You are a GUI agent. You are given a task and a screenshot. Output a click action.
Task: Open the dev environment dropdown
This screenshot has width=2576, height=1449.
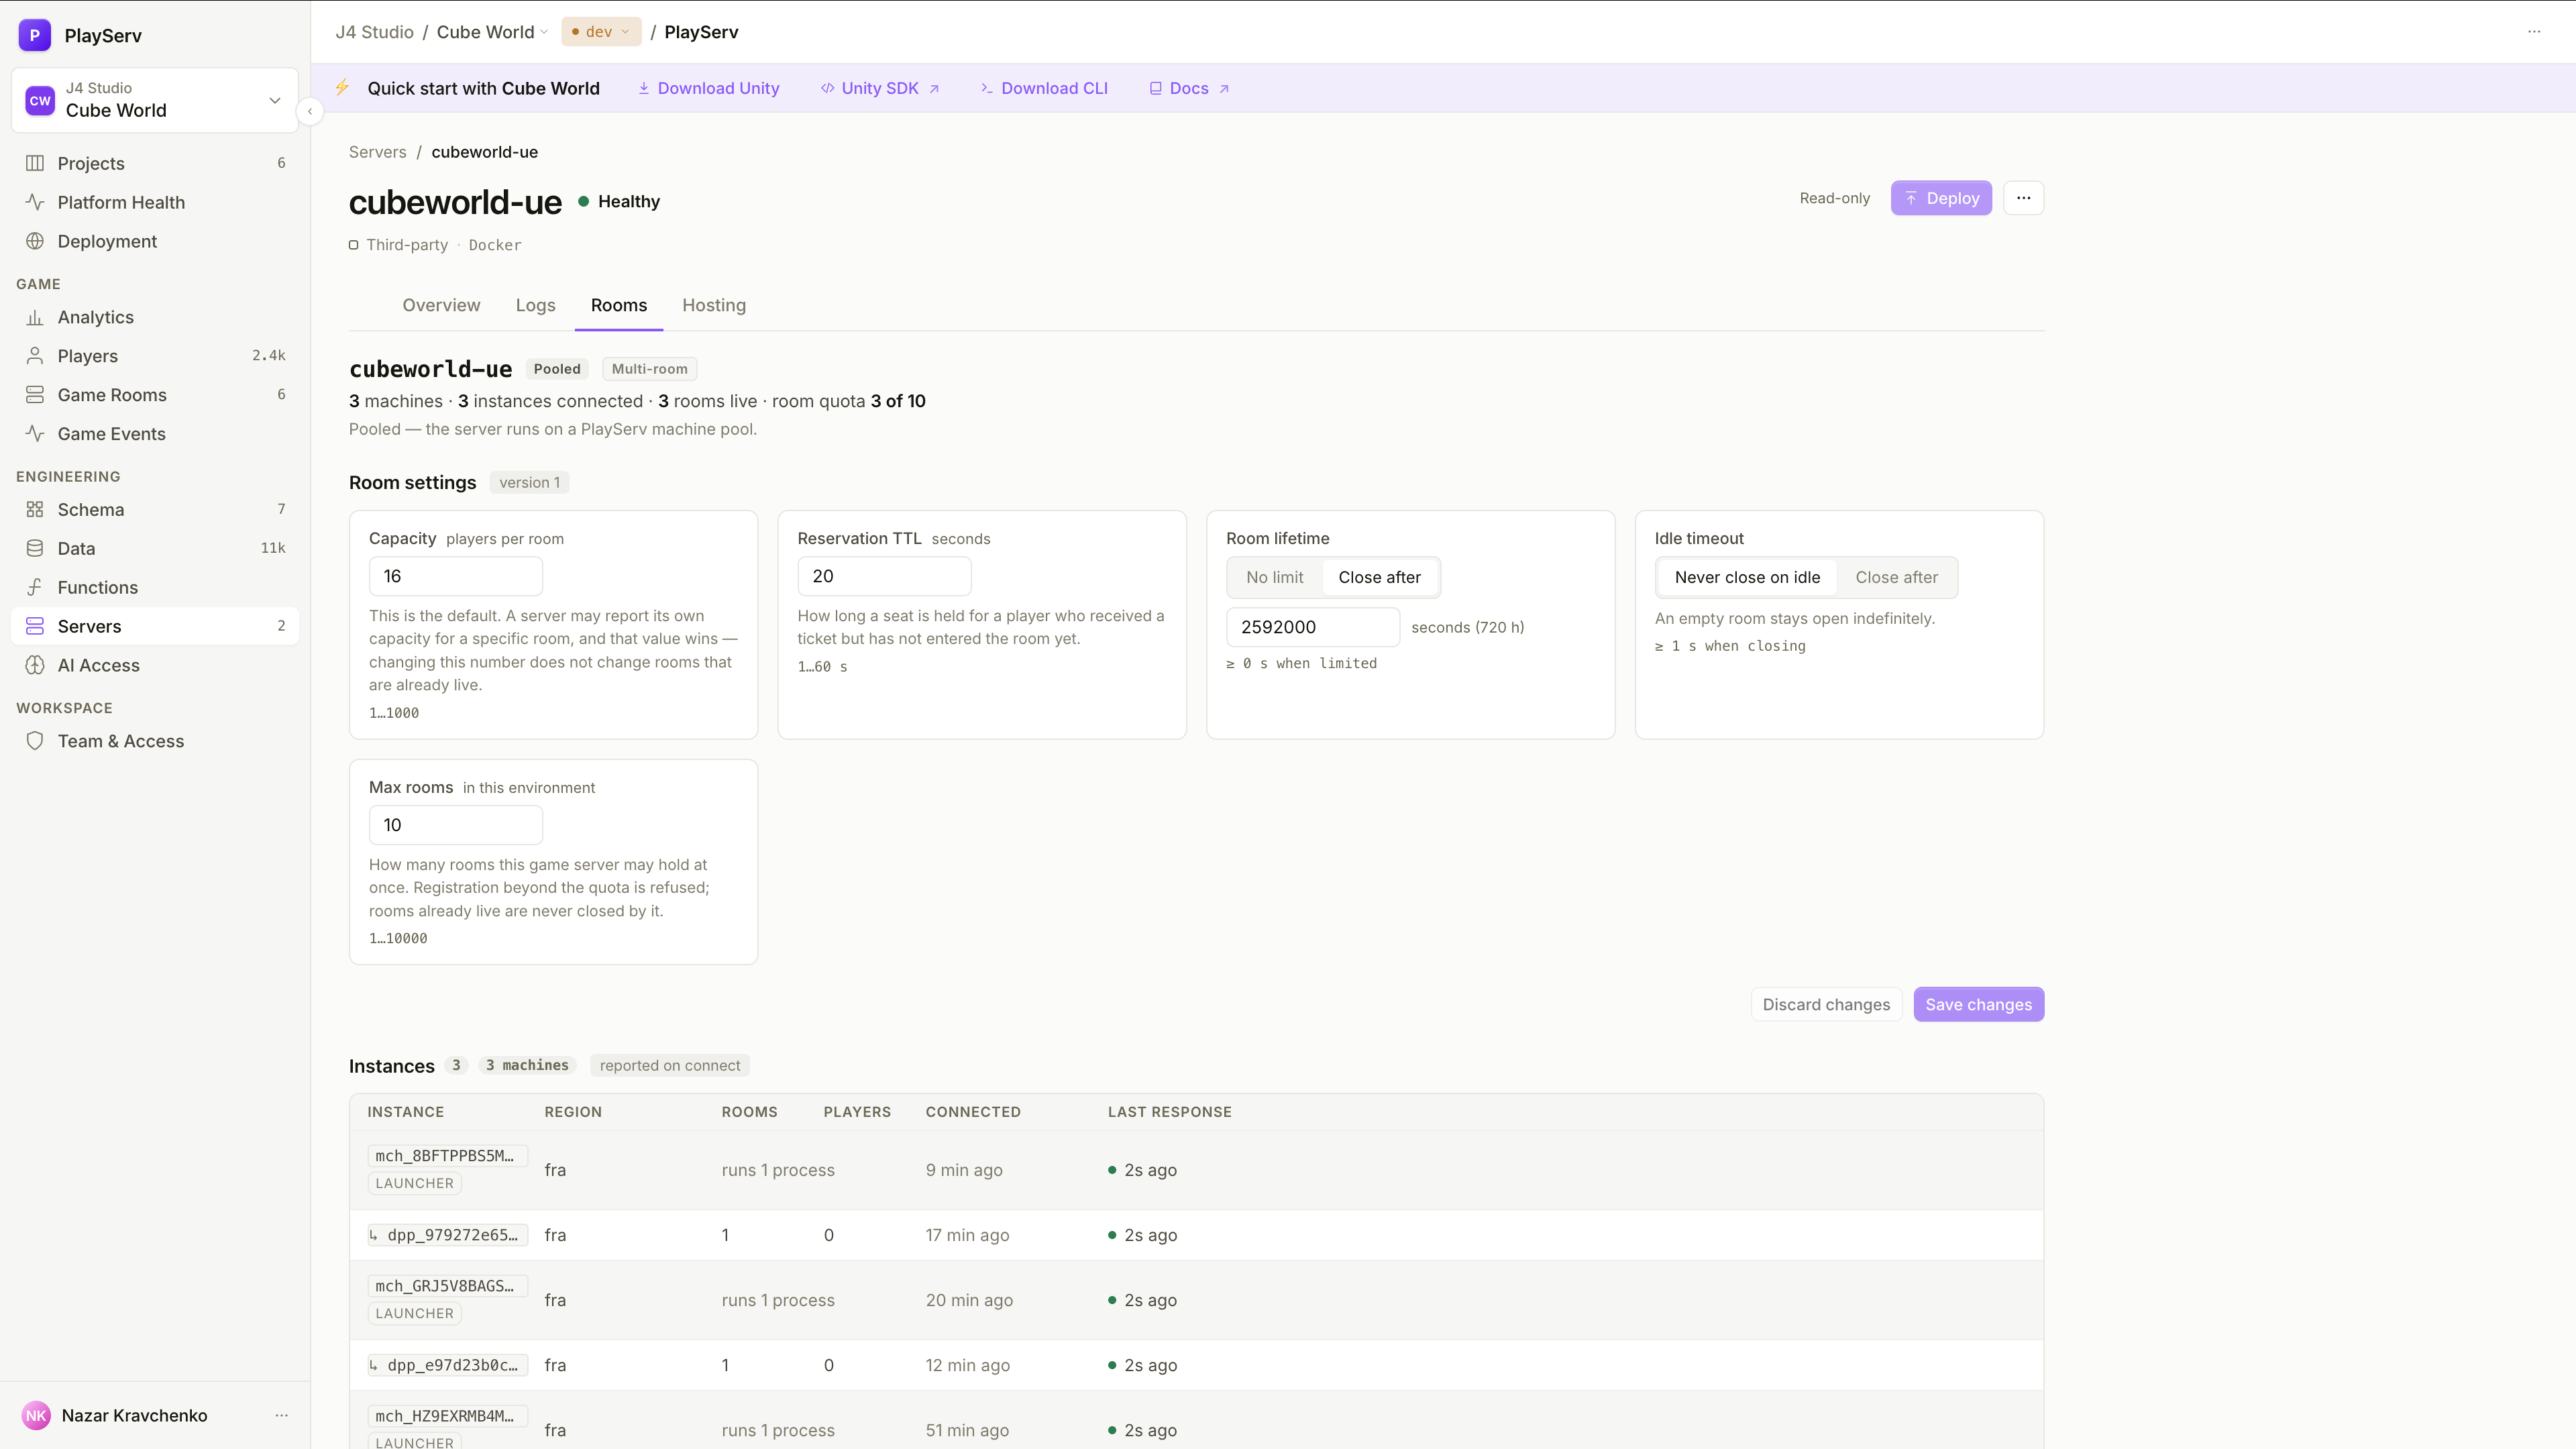tap(601, 32)
